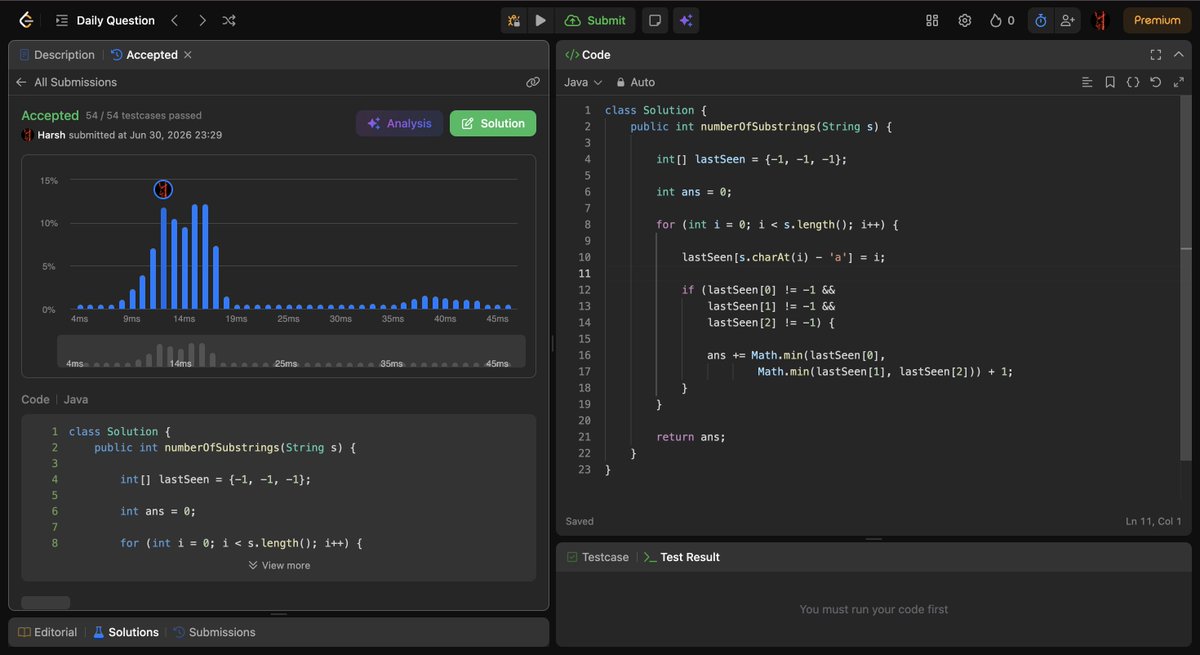Screen dimensions: 1200x655
Task: Maximize the code editor panel
Action: pos(1155,55)
